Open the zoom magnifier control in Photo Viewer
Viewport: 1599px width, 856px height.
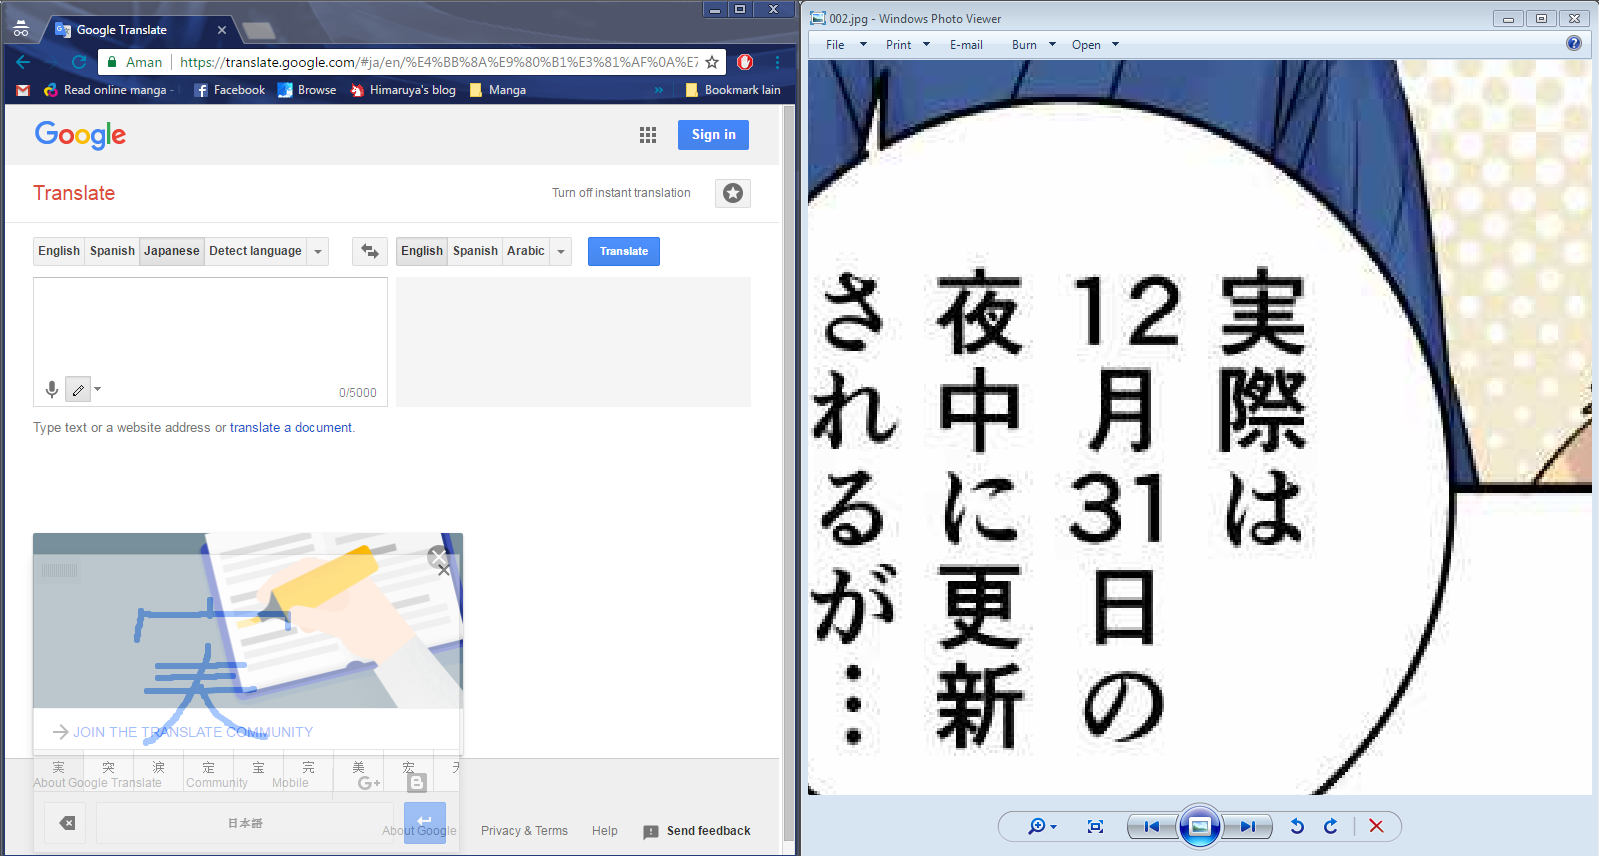[x=1042, y=826]
